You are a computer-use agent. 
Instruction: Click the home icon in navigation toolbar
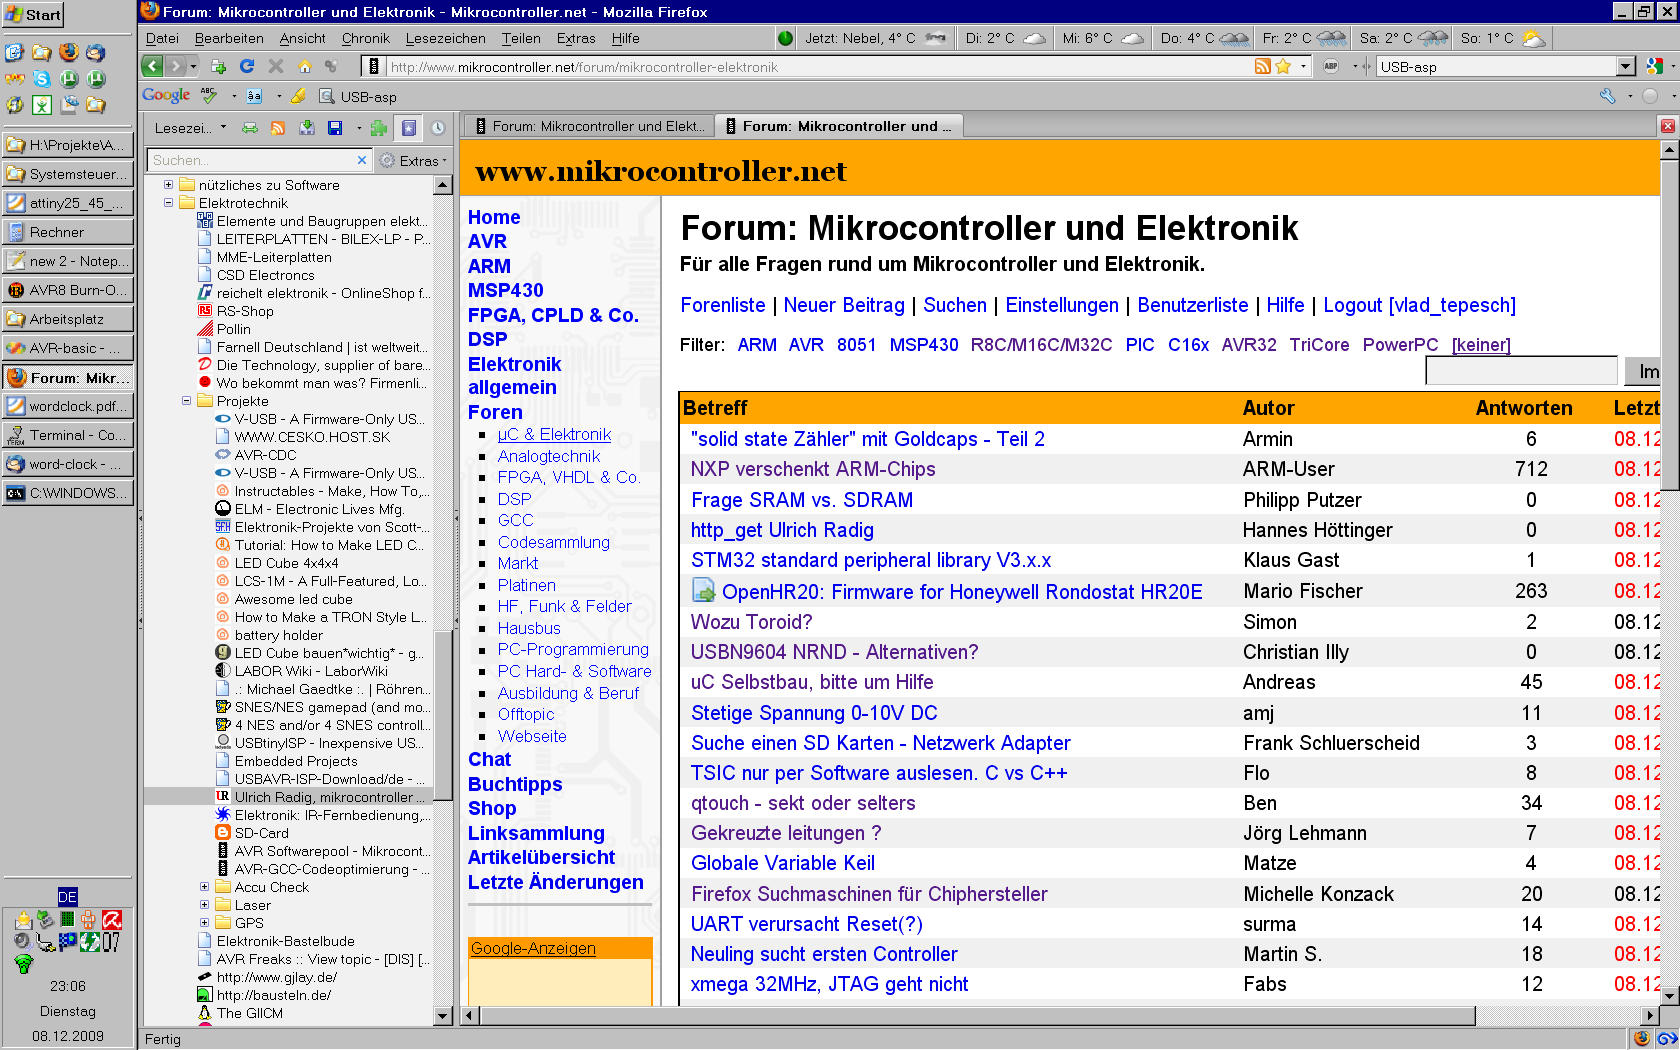click(305, 67)
